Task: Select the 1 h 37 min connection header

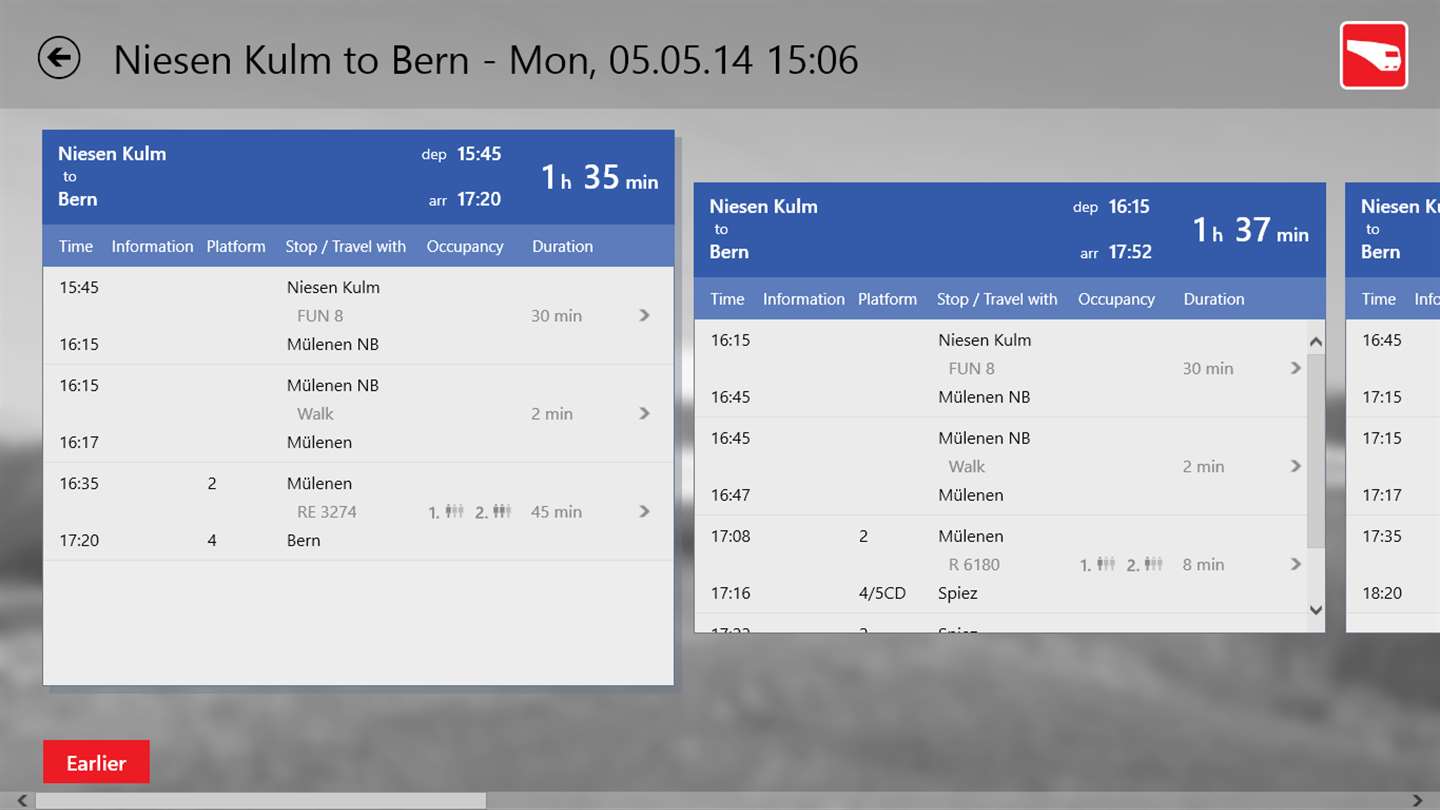Action: pos(1009,230)
